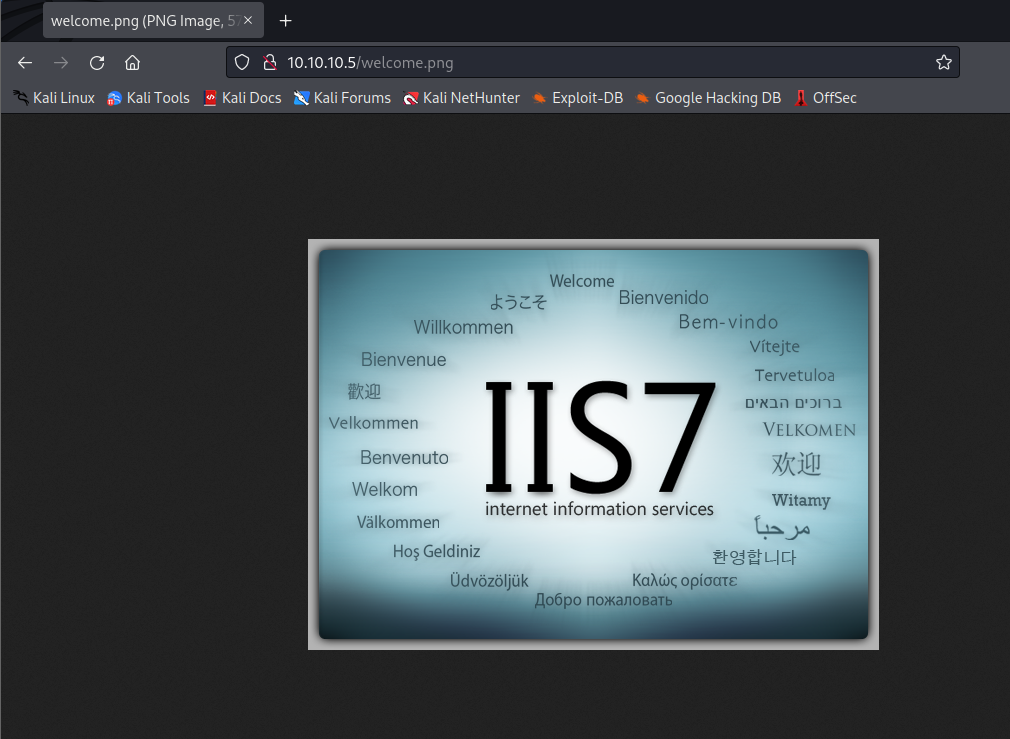Click the large "IIS7" logo text
1010x739 pixels.
(x=600, y=436)
